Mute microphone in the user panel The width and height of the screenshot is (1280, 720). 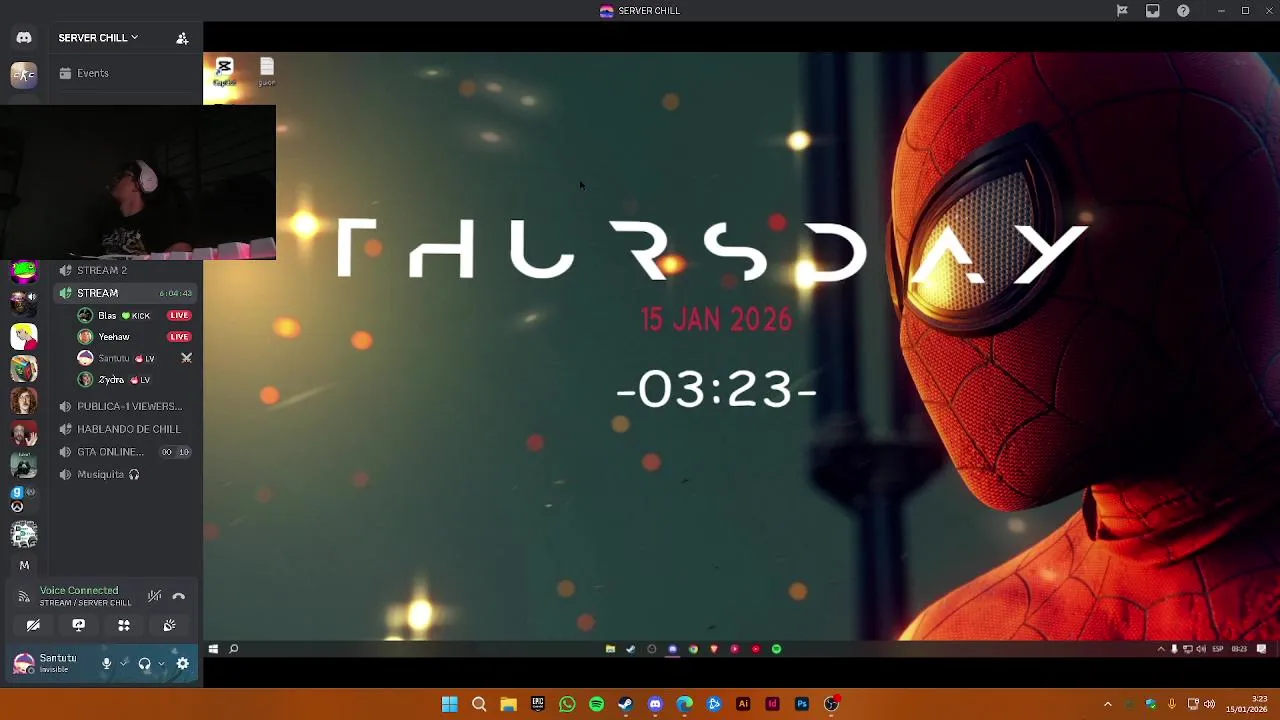(x=106, y=664)
